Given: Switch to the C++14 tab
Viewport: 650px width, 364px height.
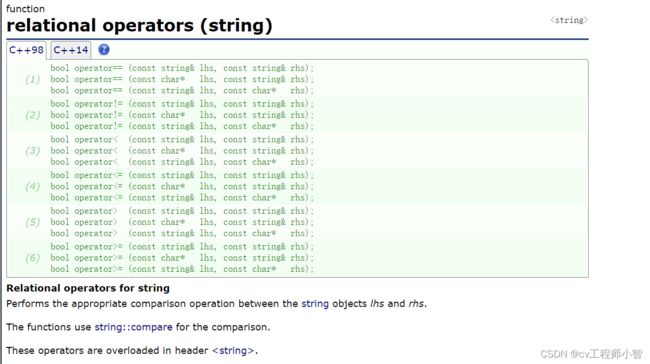Looking at the screenshot, I should tap(70, 50).
